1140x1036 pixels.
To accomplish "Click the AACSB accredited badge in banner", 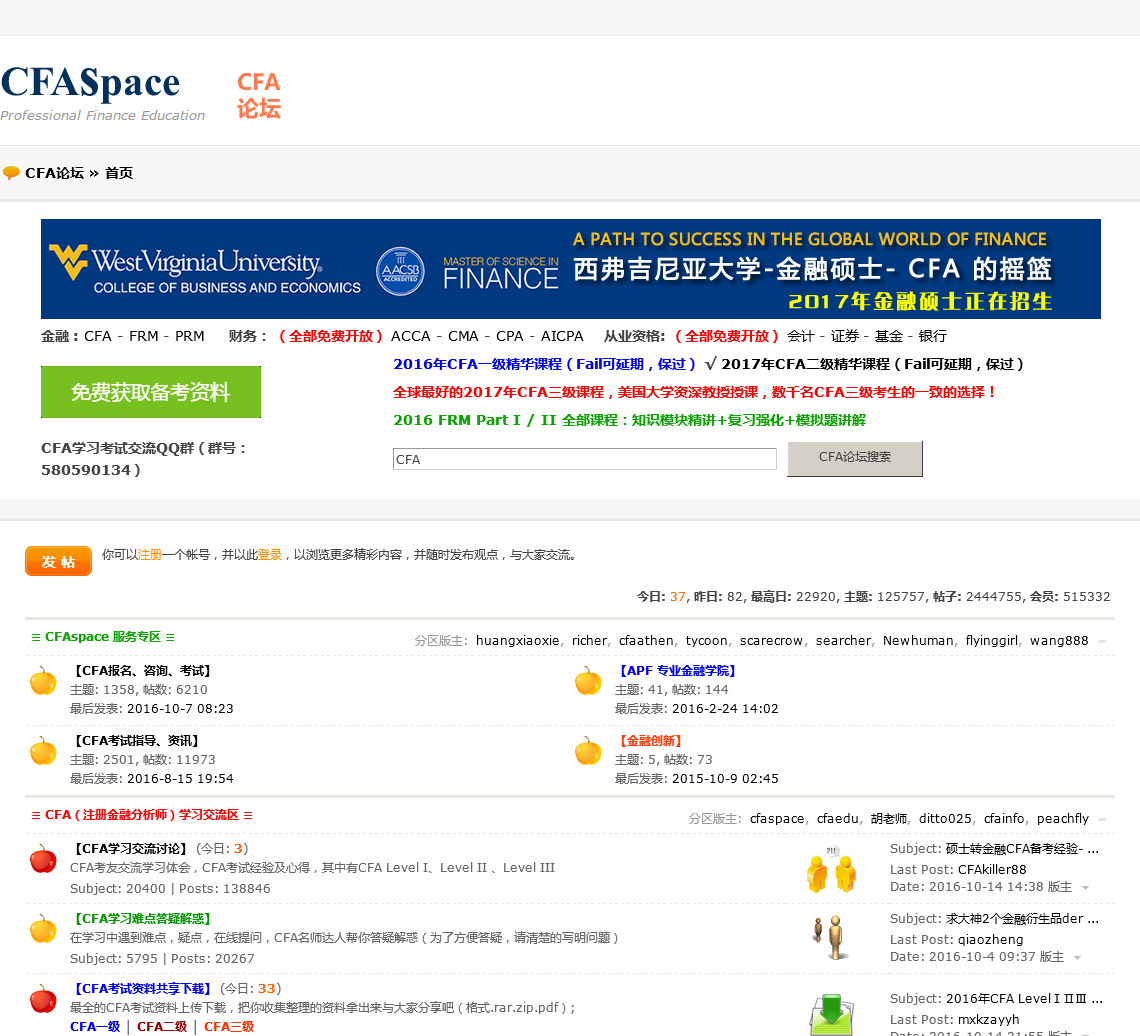I will (x=401, y=271).
